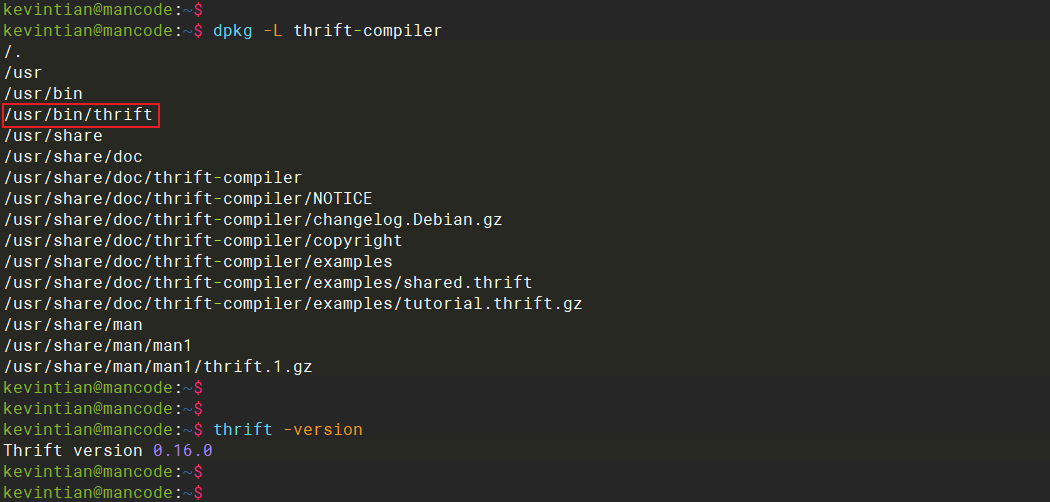This screenshot has height=502, width=1050.
Task: Click the /usr/share/doc/thrift-compiler directory line
Action: (153, 177)
